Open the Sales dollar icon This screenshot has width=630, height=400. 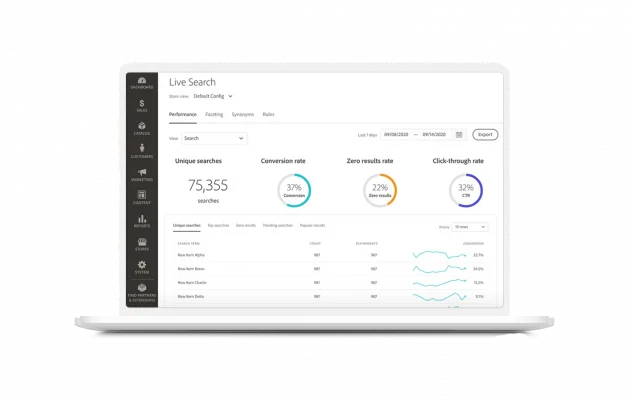(142, 104)
